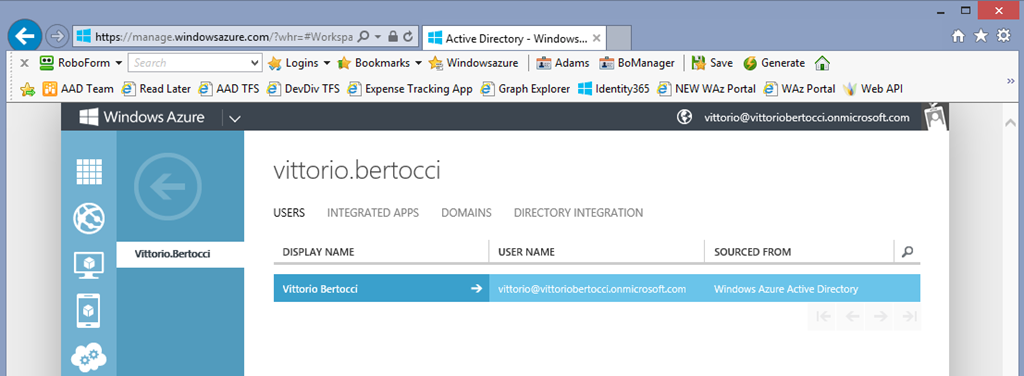
Task: Open the Read Later favorite
Action: (x=157, y=89)
